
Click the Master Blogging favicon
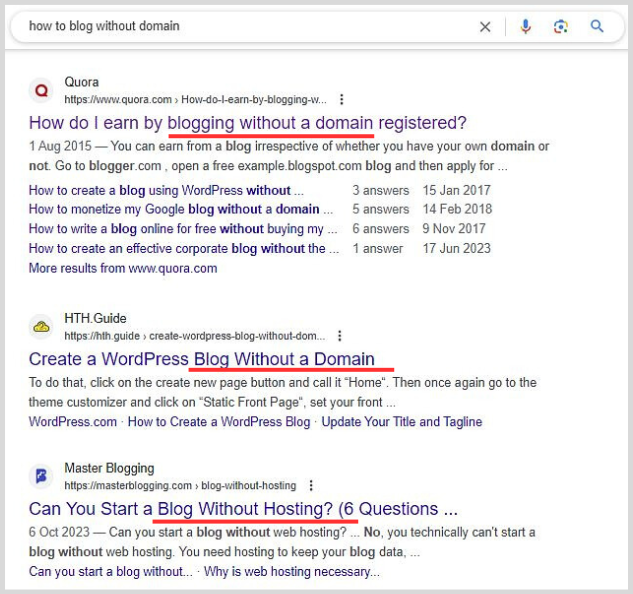tap(41, 476)
